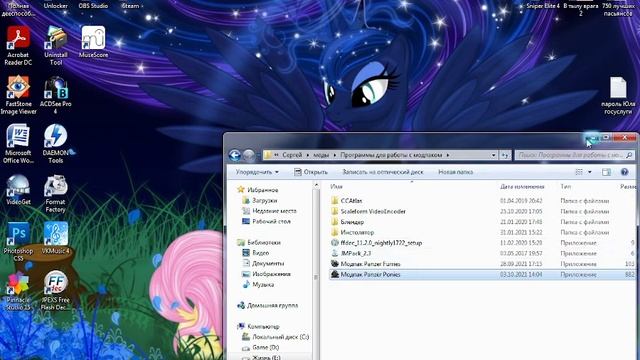Open Недавние места in sidebar

[x=274, y=211]
